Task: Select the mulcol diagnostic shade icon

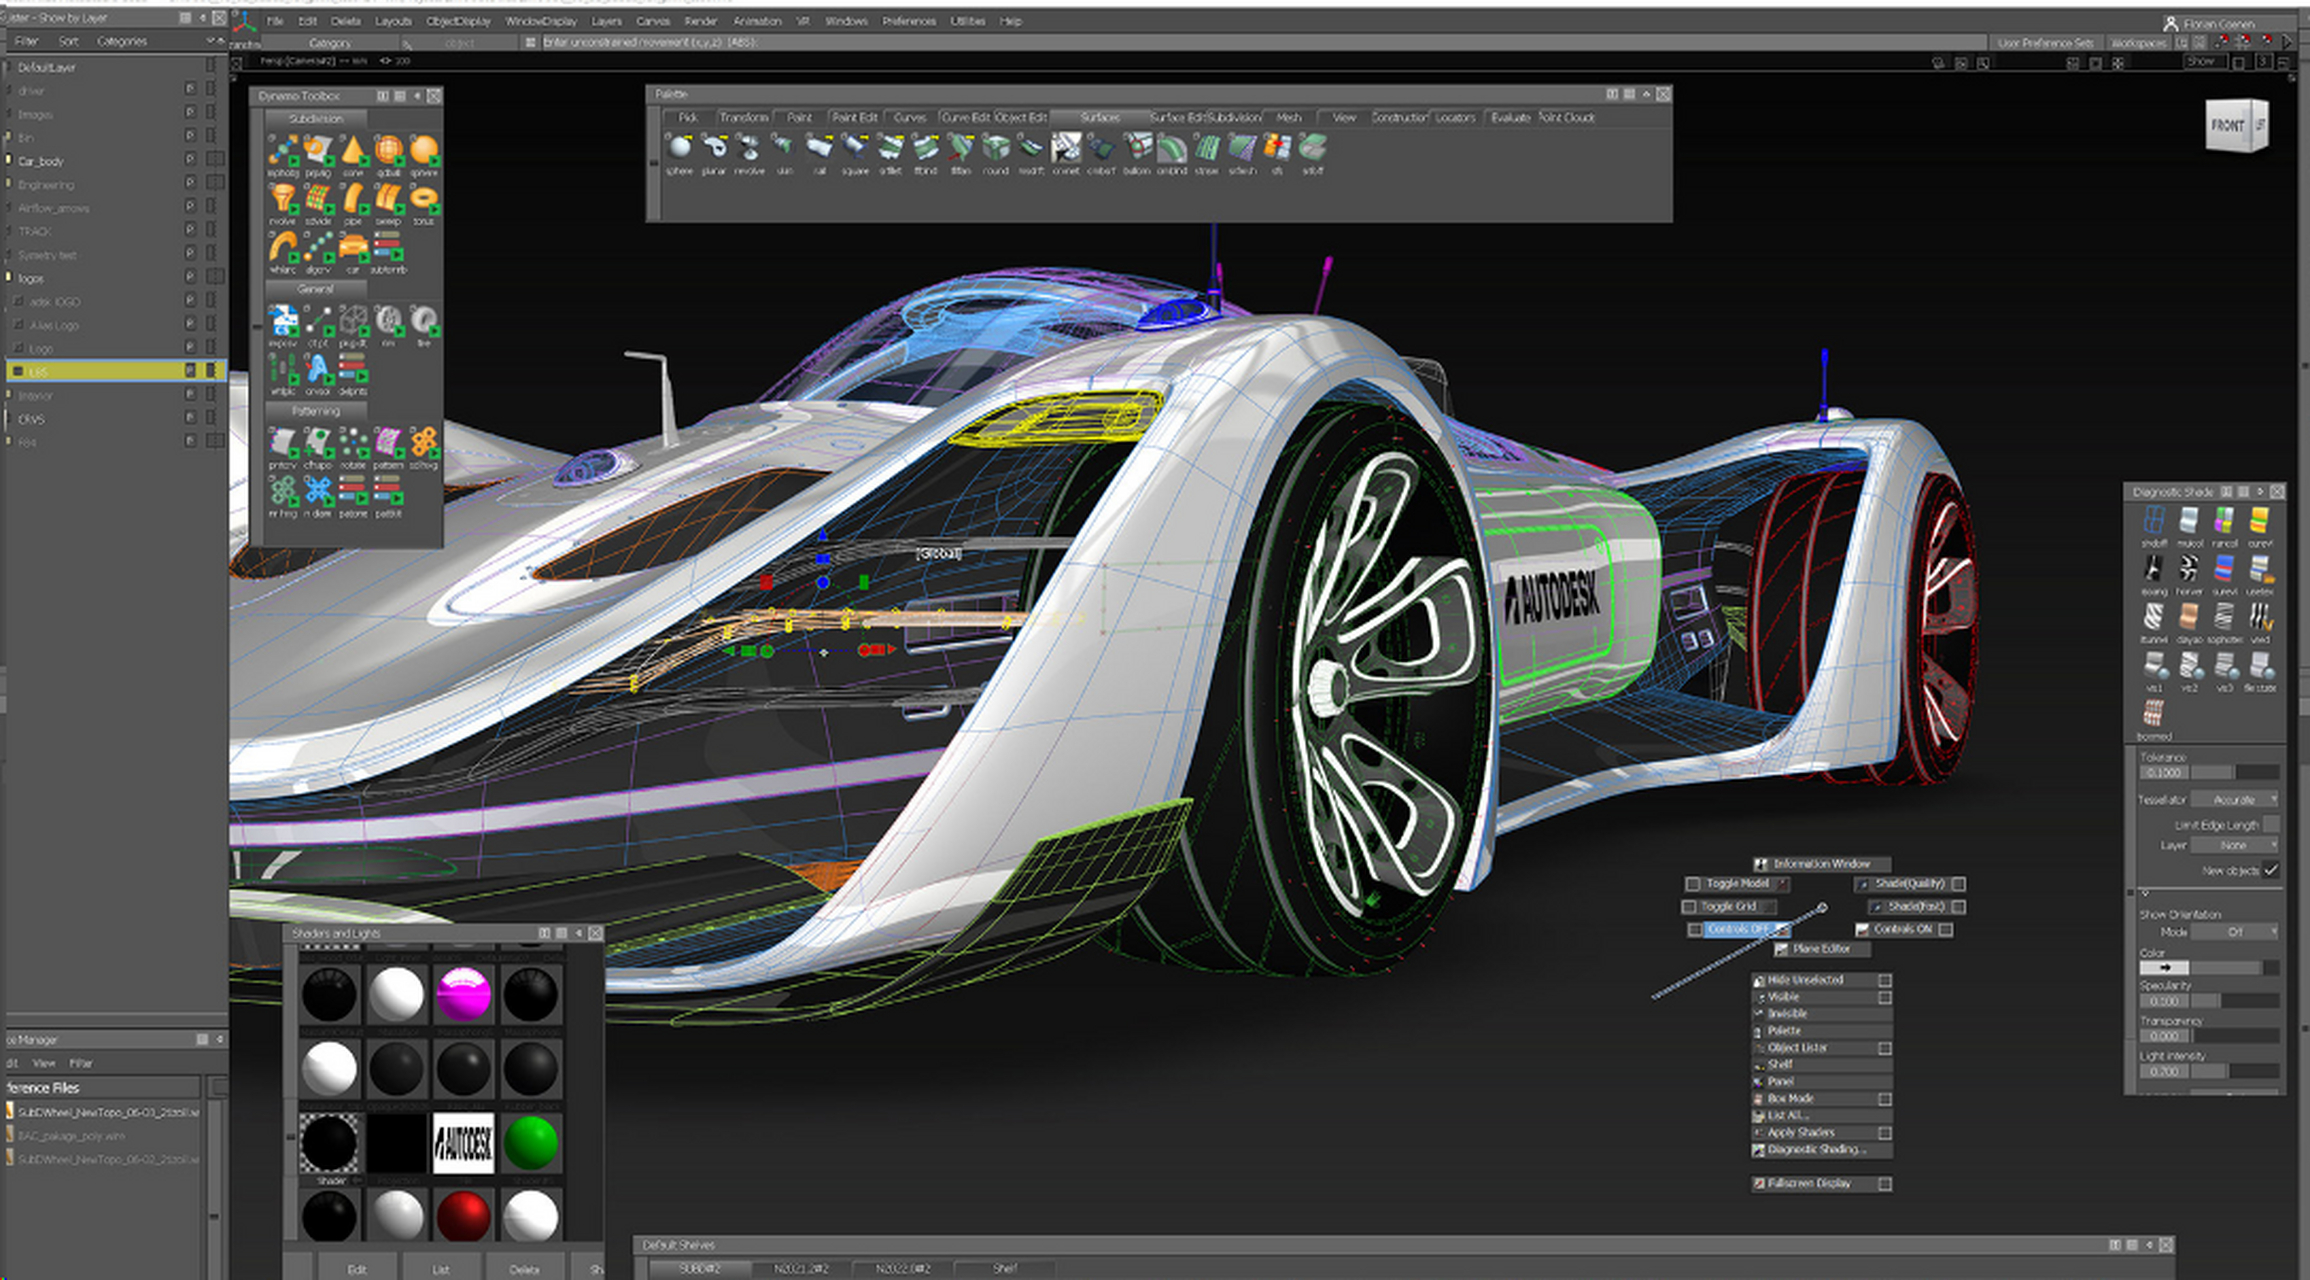Action: click(x=2189, y=521)
